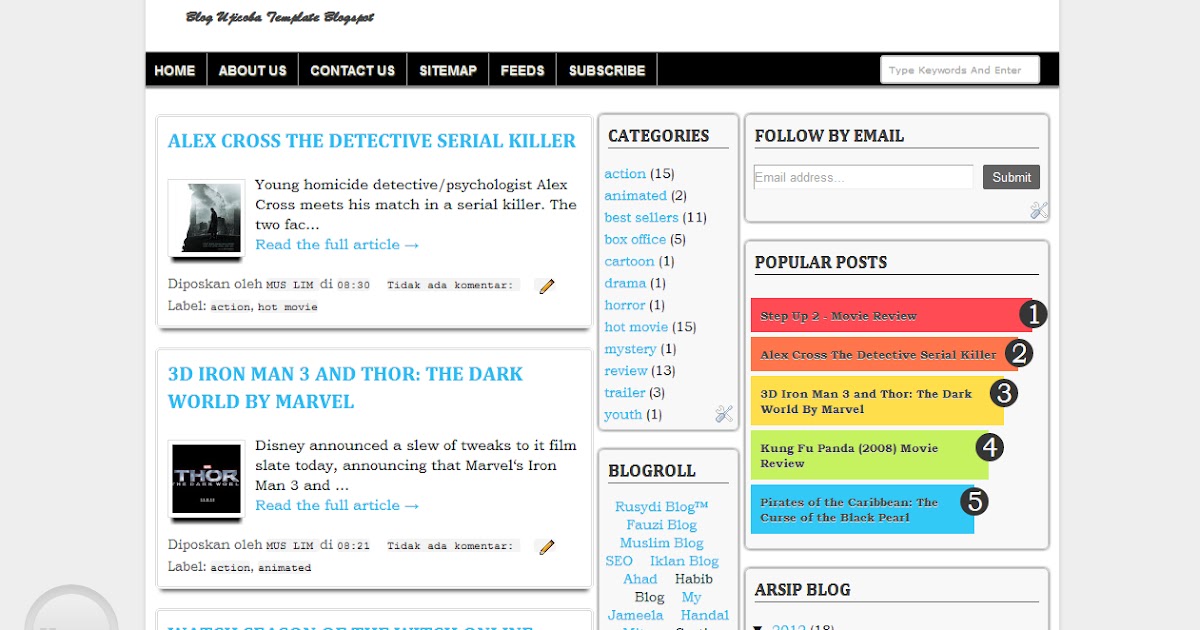
Task: Open Tidak ada komentar on Alex Cross post
Action: [x=450, y=286]
